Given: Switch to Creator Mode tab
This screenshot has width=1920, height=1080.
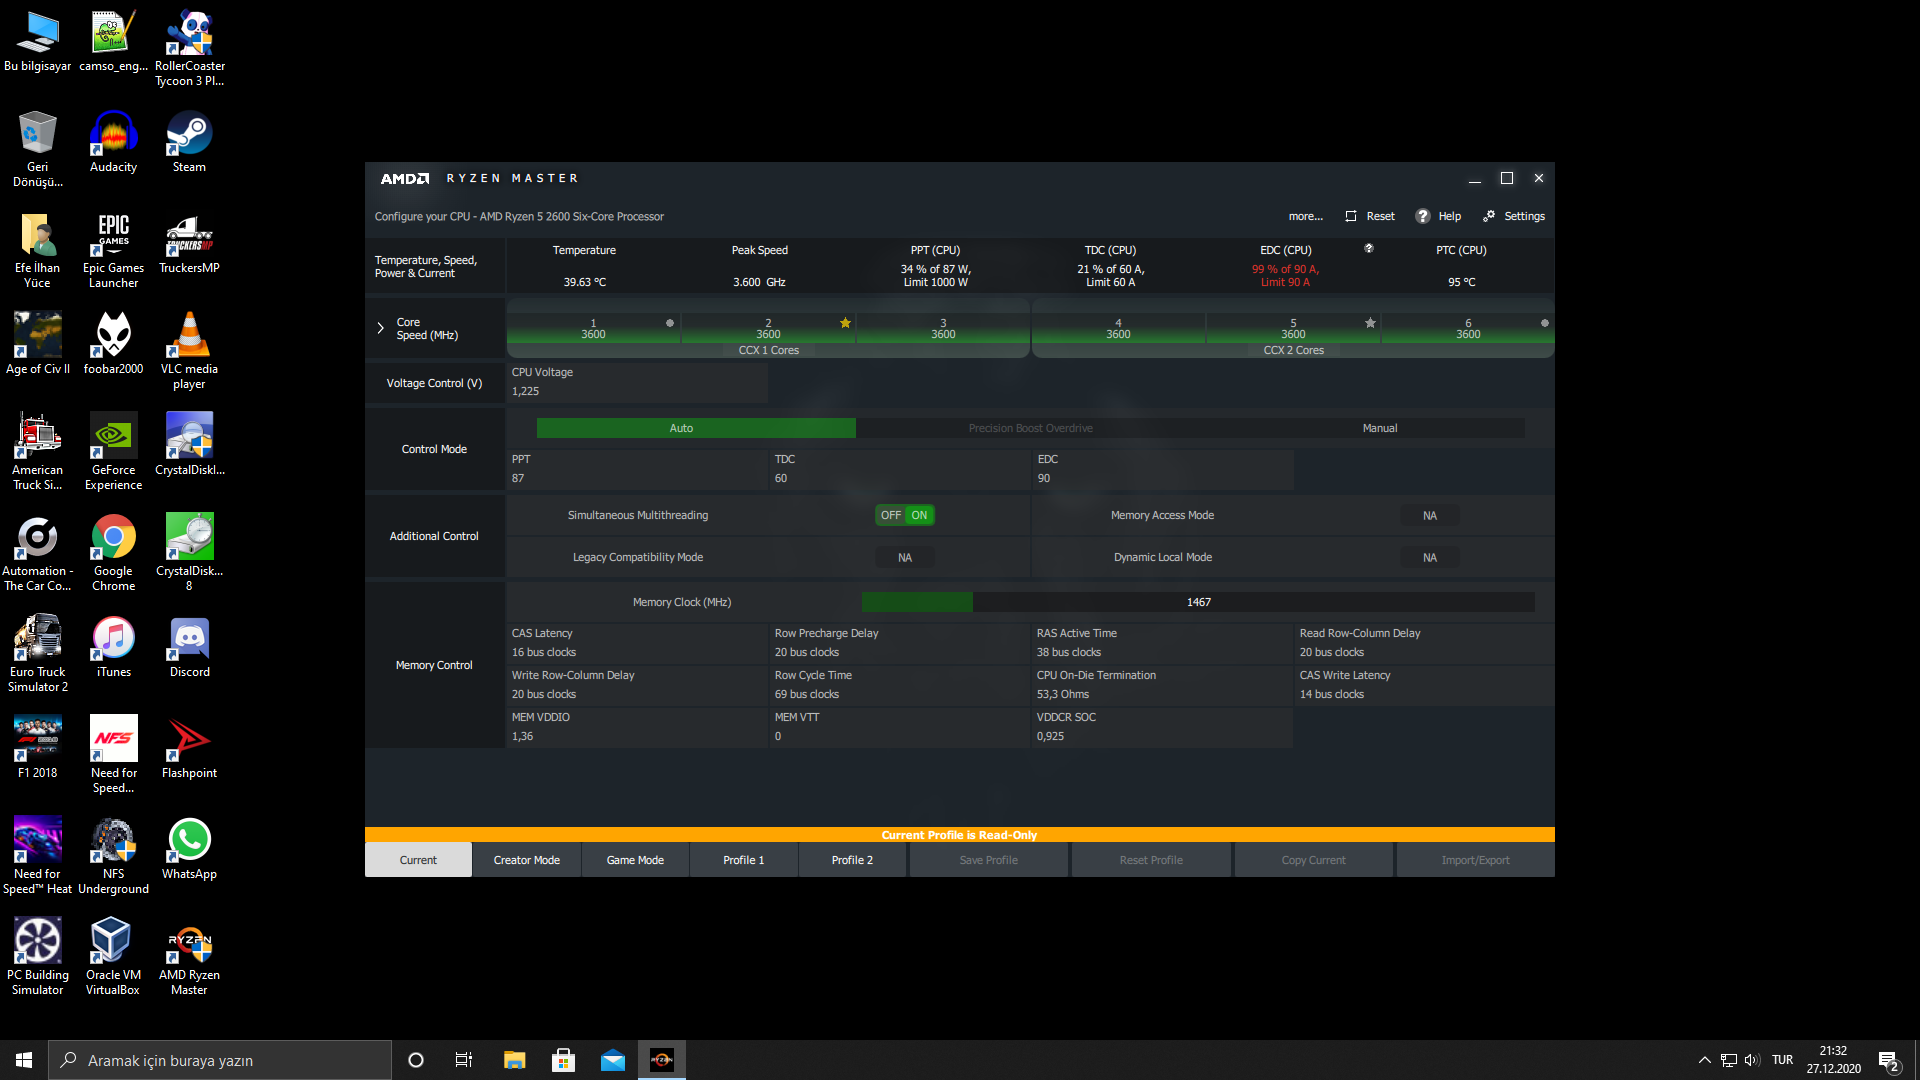Looking at the screenshot, I should pyautogui.click(x=526, y=860).
